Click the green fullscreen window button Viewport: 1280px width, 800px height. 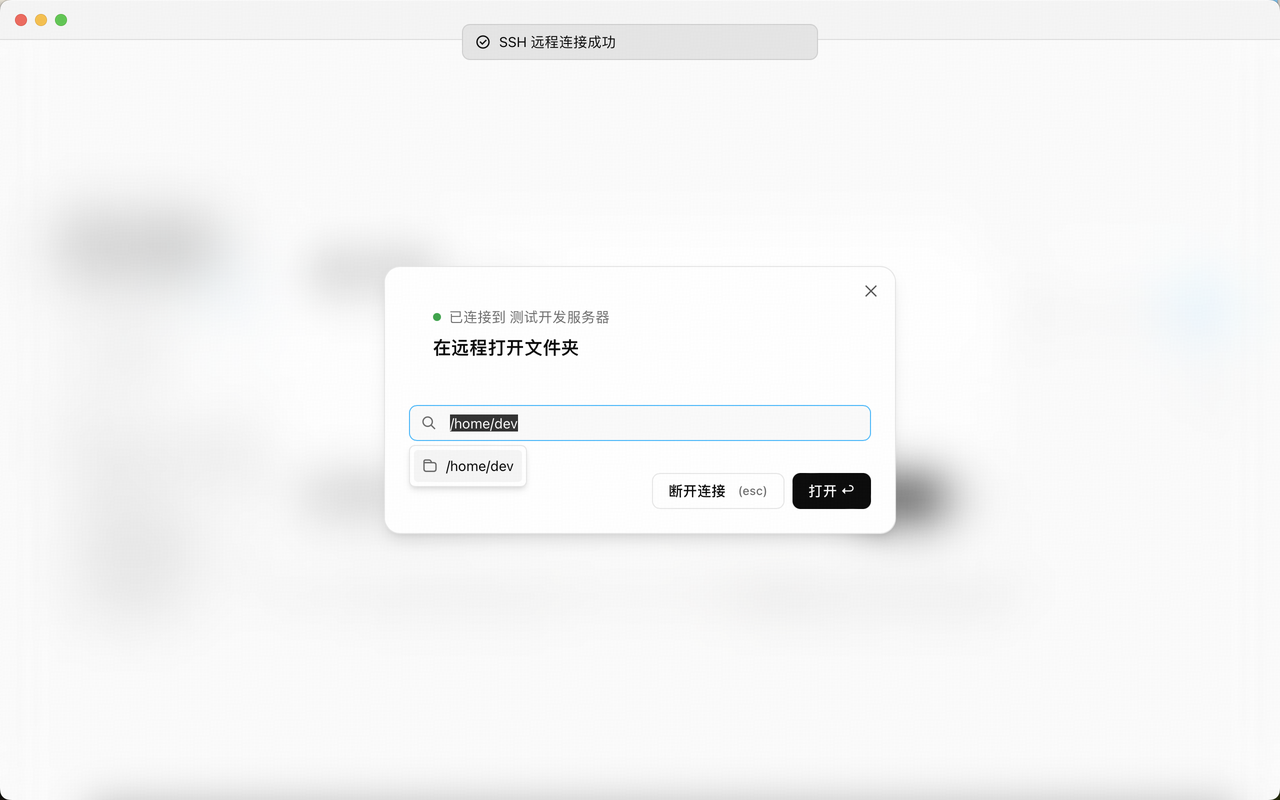tap(61, 20)
